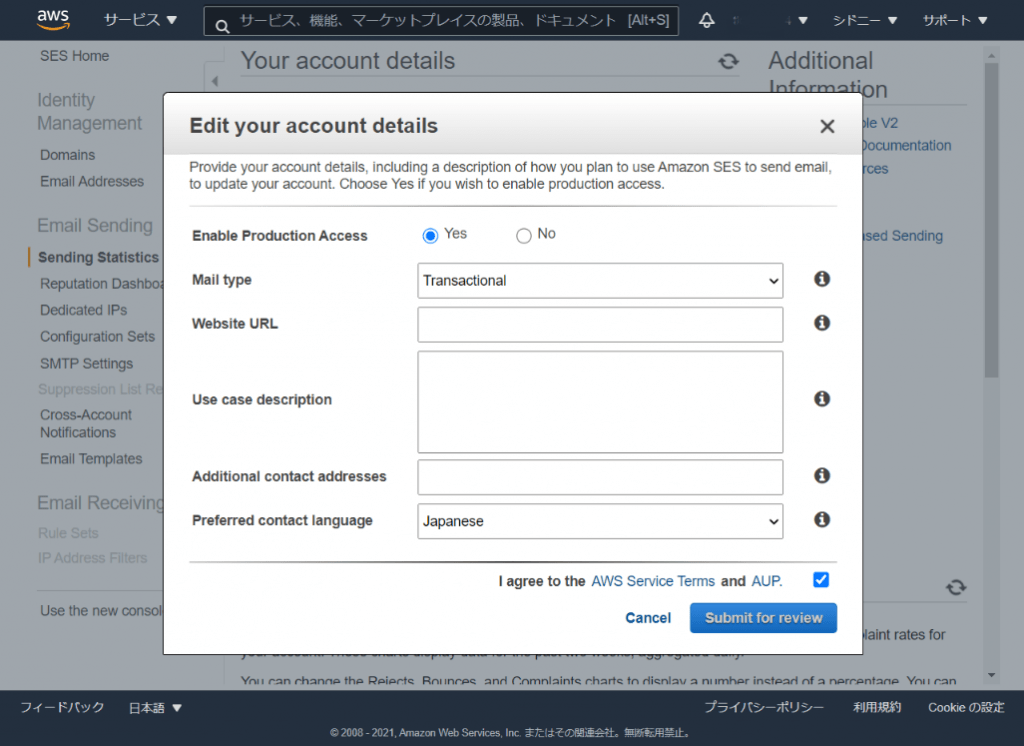1024x746 pixels.
Task: Show info for Additional contact addresses
Action: pos(822,476)
